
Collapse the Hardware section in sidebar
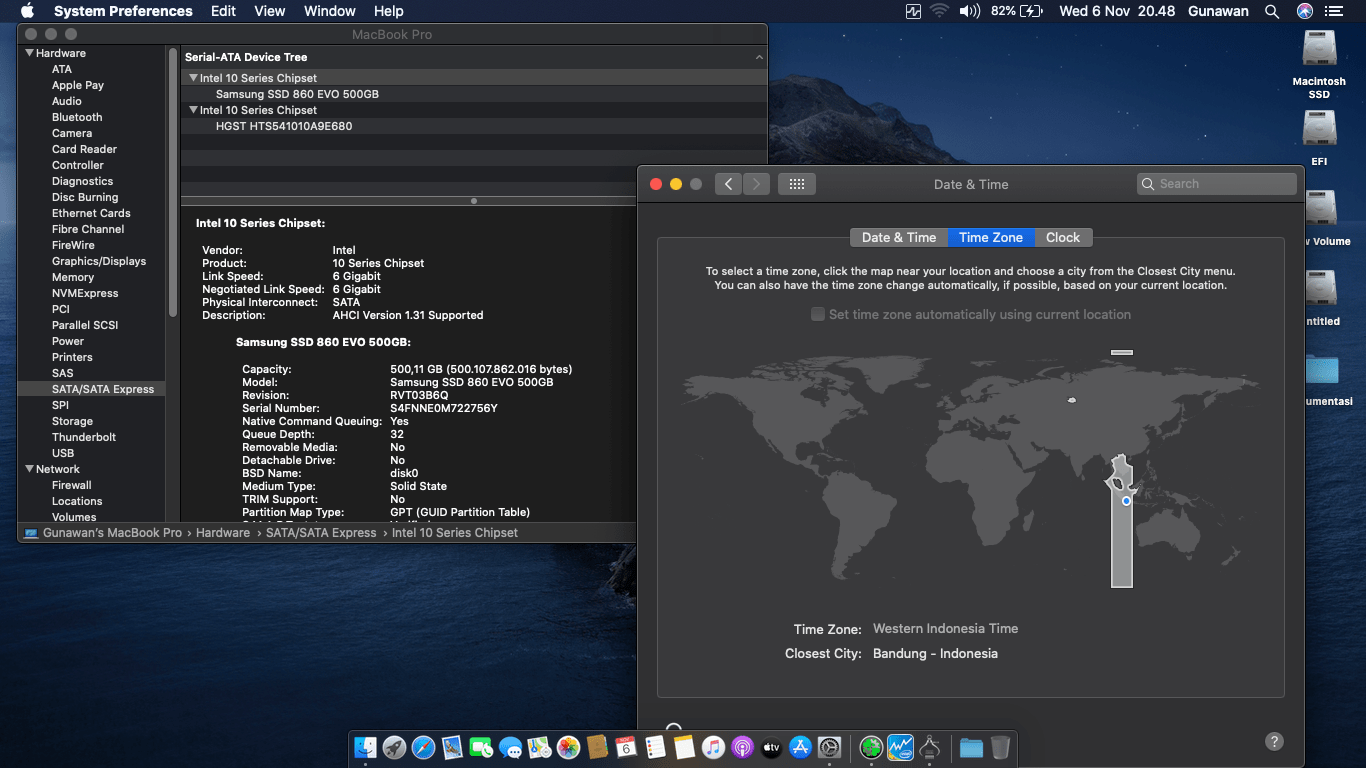(x=30, y=53)
